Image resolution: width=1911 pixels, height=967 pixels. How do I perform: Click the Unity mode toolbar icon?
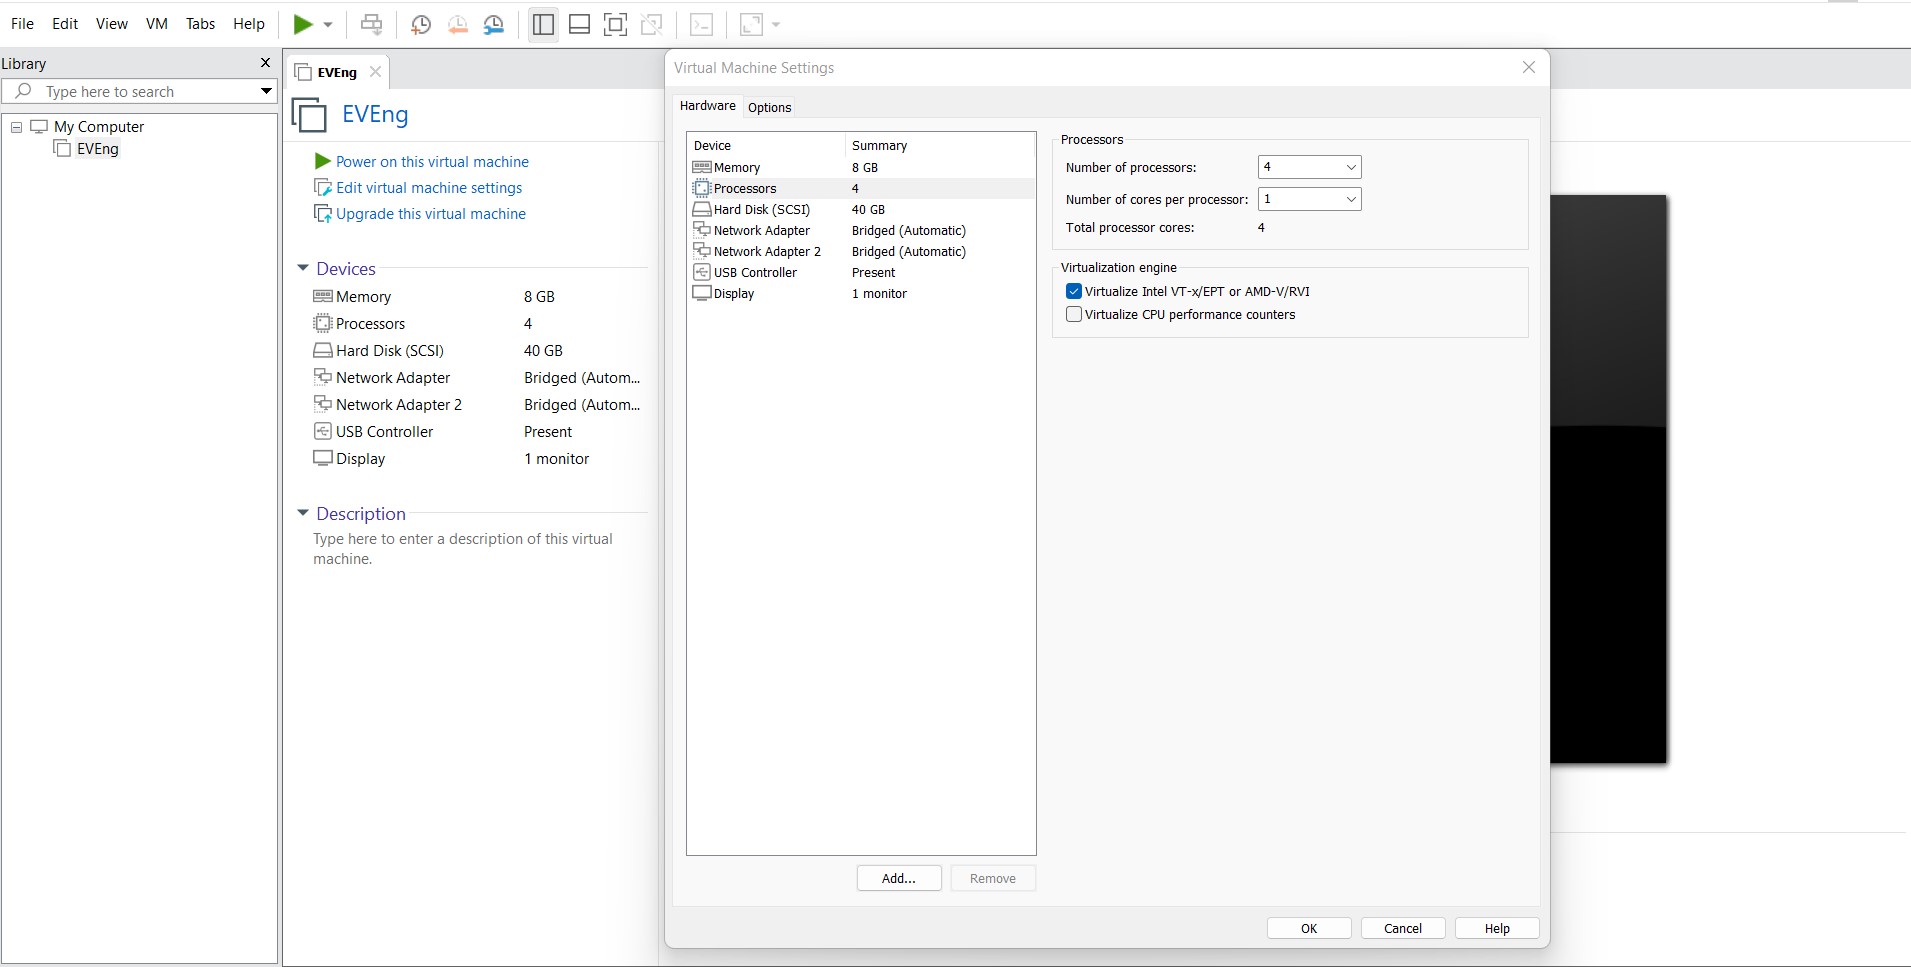coord(652,25)
